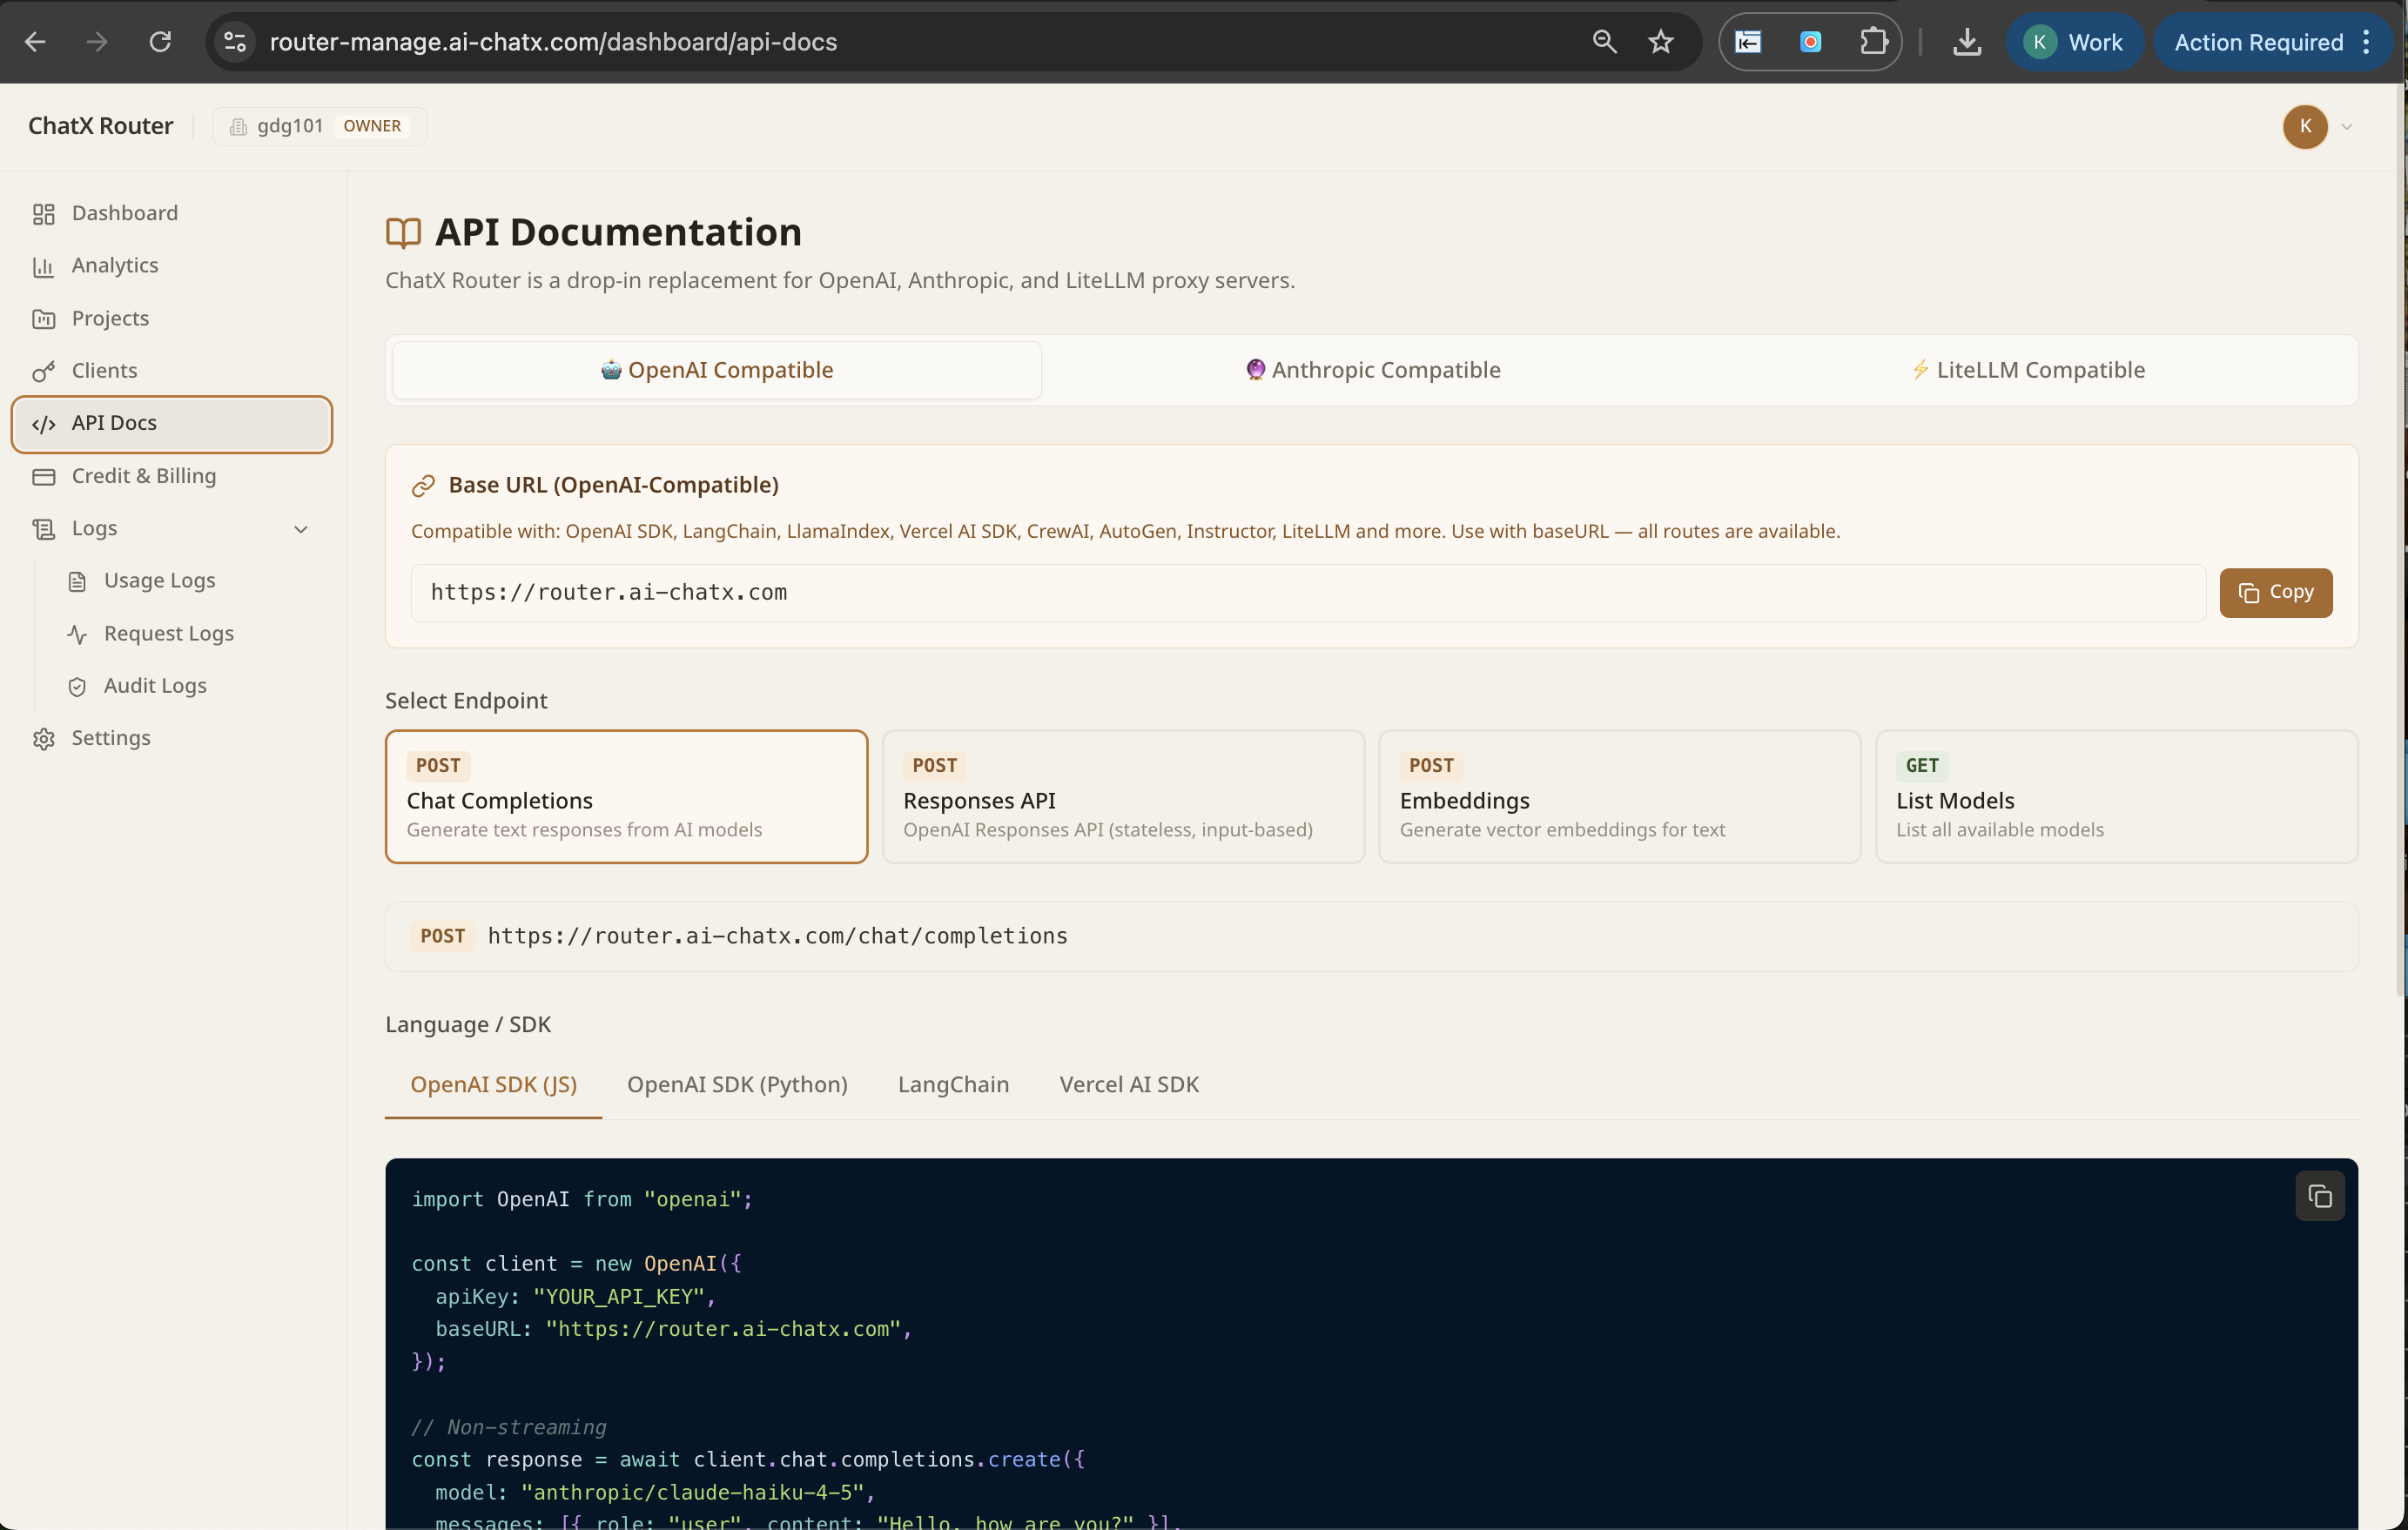Switch to the Anthropic Compatible tab

1373,370
